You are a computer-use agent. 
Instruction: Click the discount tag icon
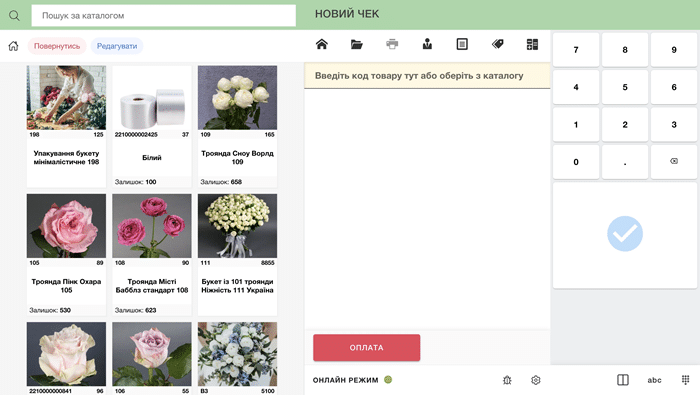pos(497,44)
